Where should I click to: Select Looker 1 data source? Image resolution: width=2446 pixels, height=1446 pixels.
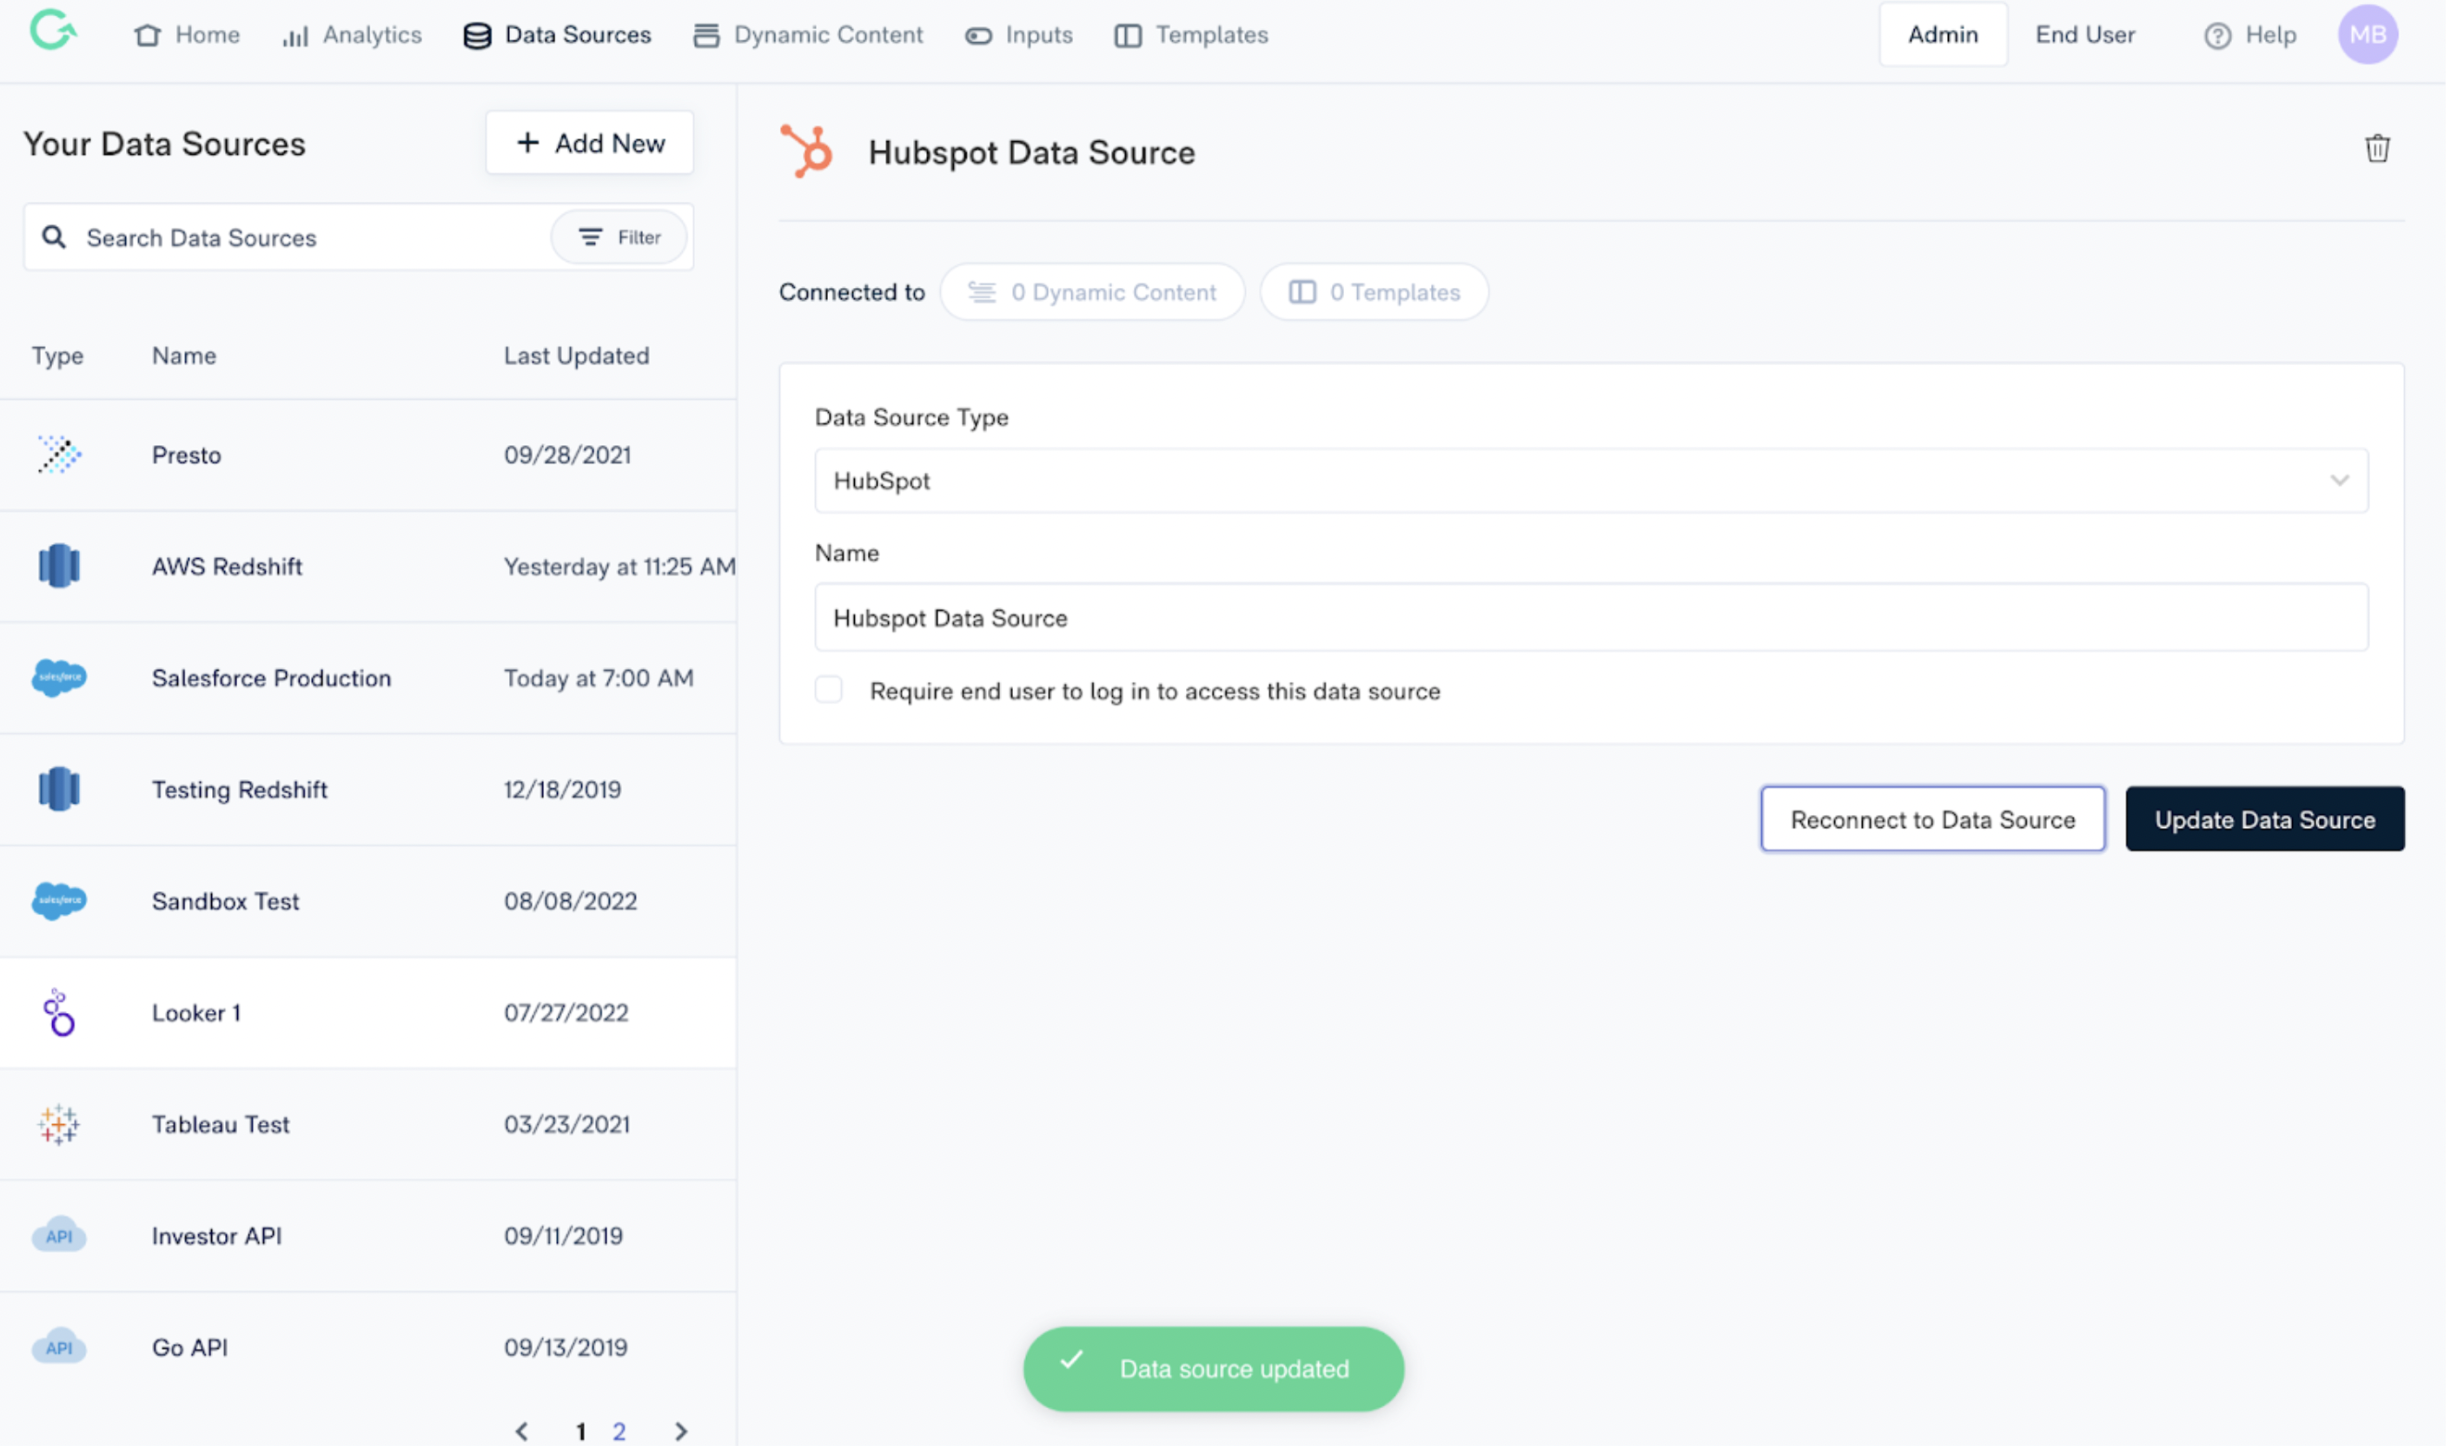(368, 1012)
